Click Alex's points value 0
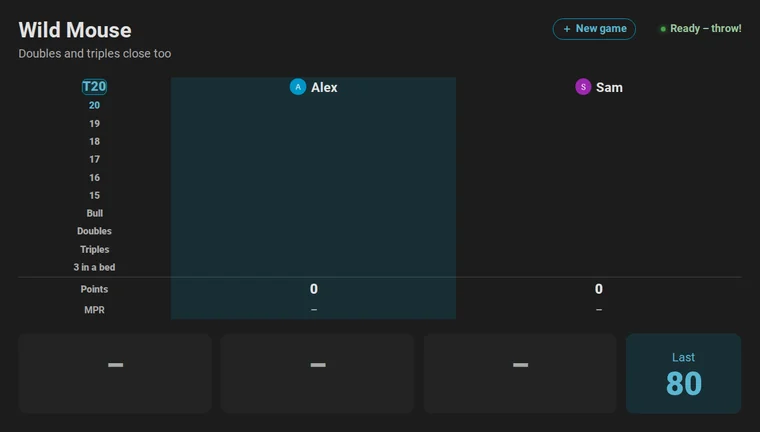760x432 pixels. (314, 289)
